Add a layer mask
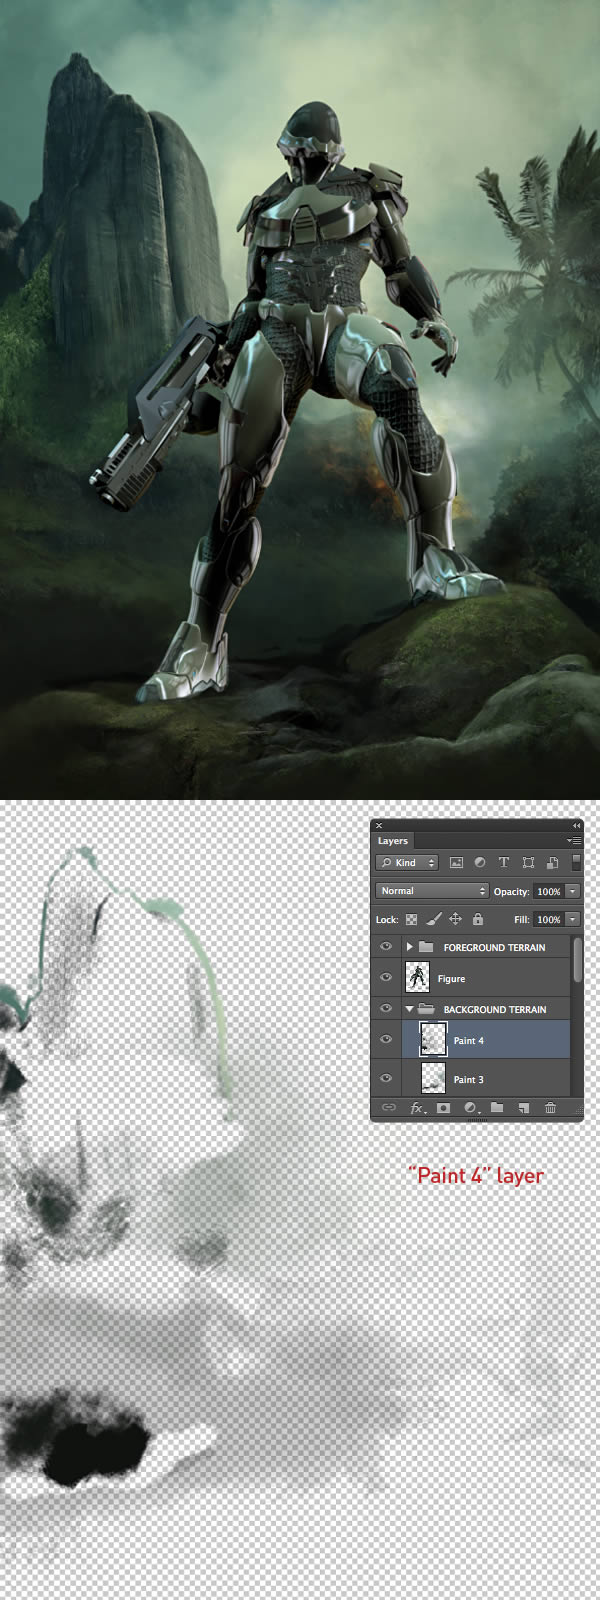This screenshot has height=1600, width=600. pos(444,1108)
